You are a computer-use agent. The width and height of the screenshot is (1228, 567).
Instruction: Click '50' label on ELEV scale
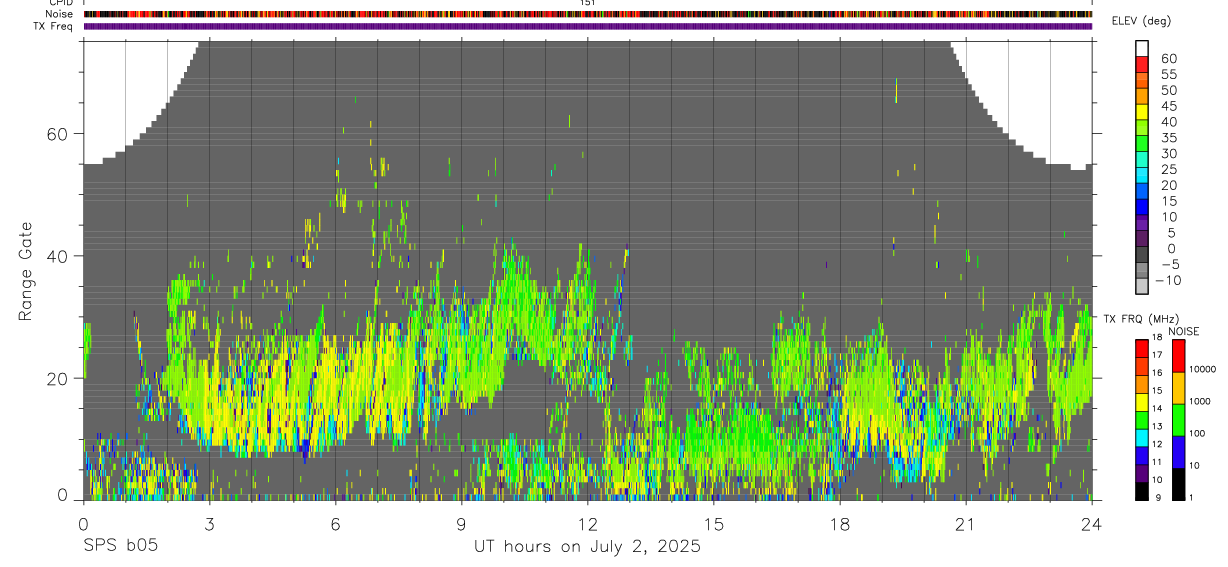pyautogui.click(x=1168, y=90)
